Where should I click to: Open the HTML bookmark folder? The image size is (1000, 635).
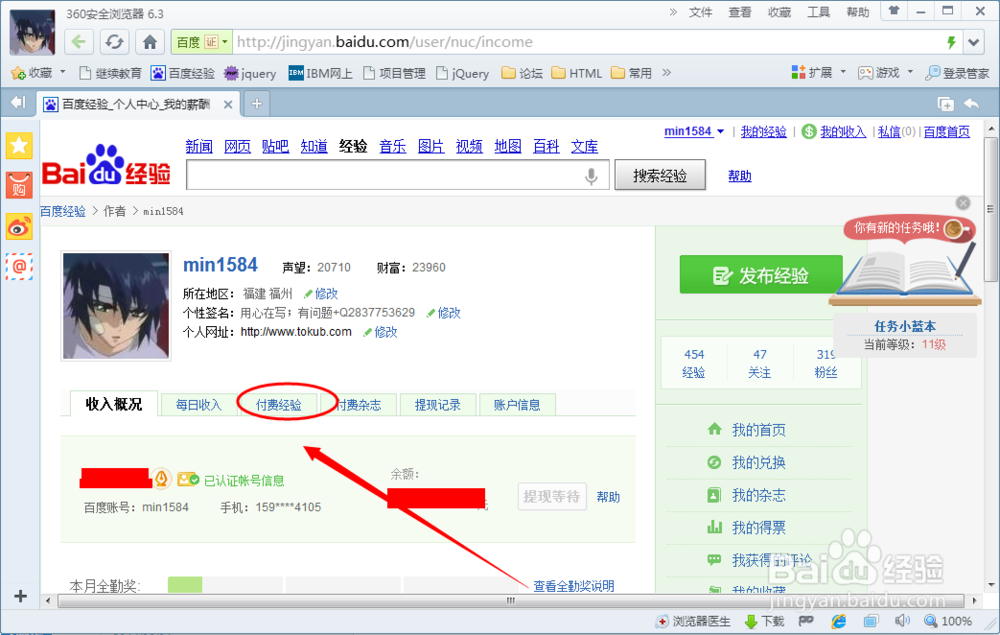(x=577, y=73)
